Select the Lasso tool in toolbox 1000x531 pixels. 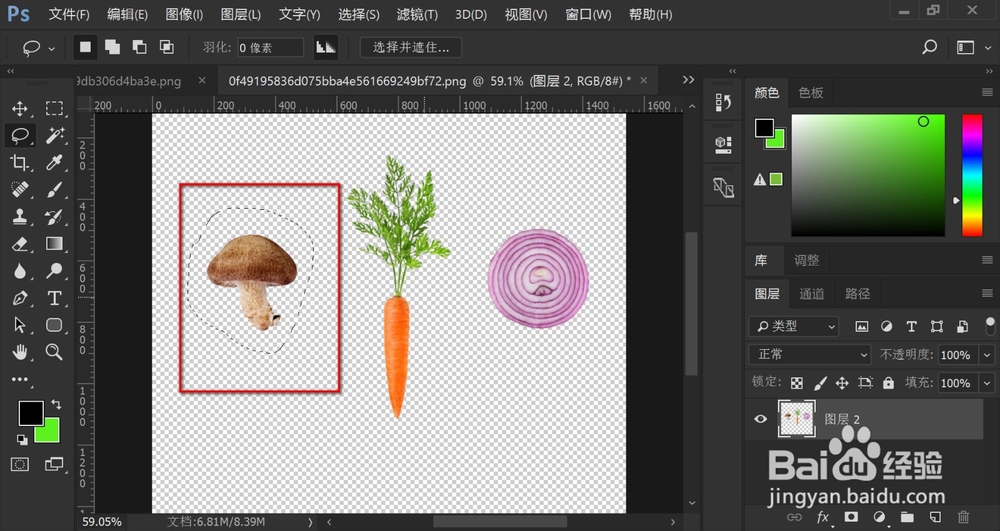(x=20, y=135)
